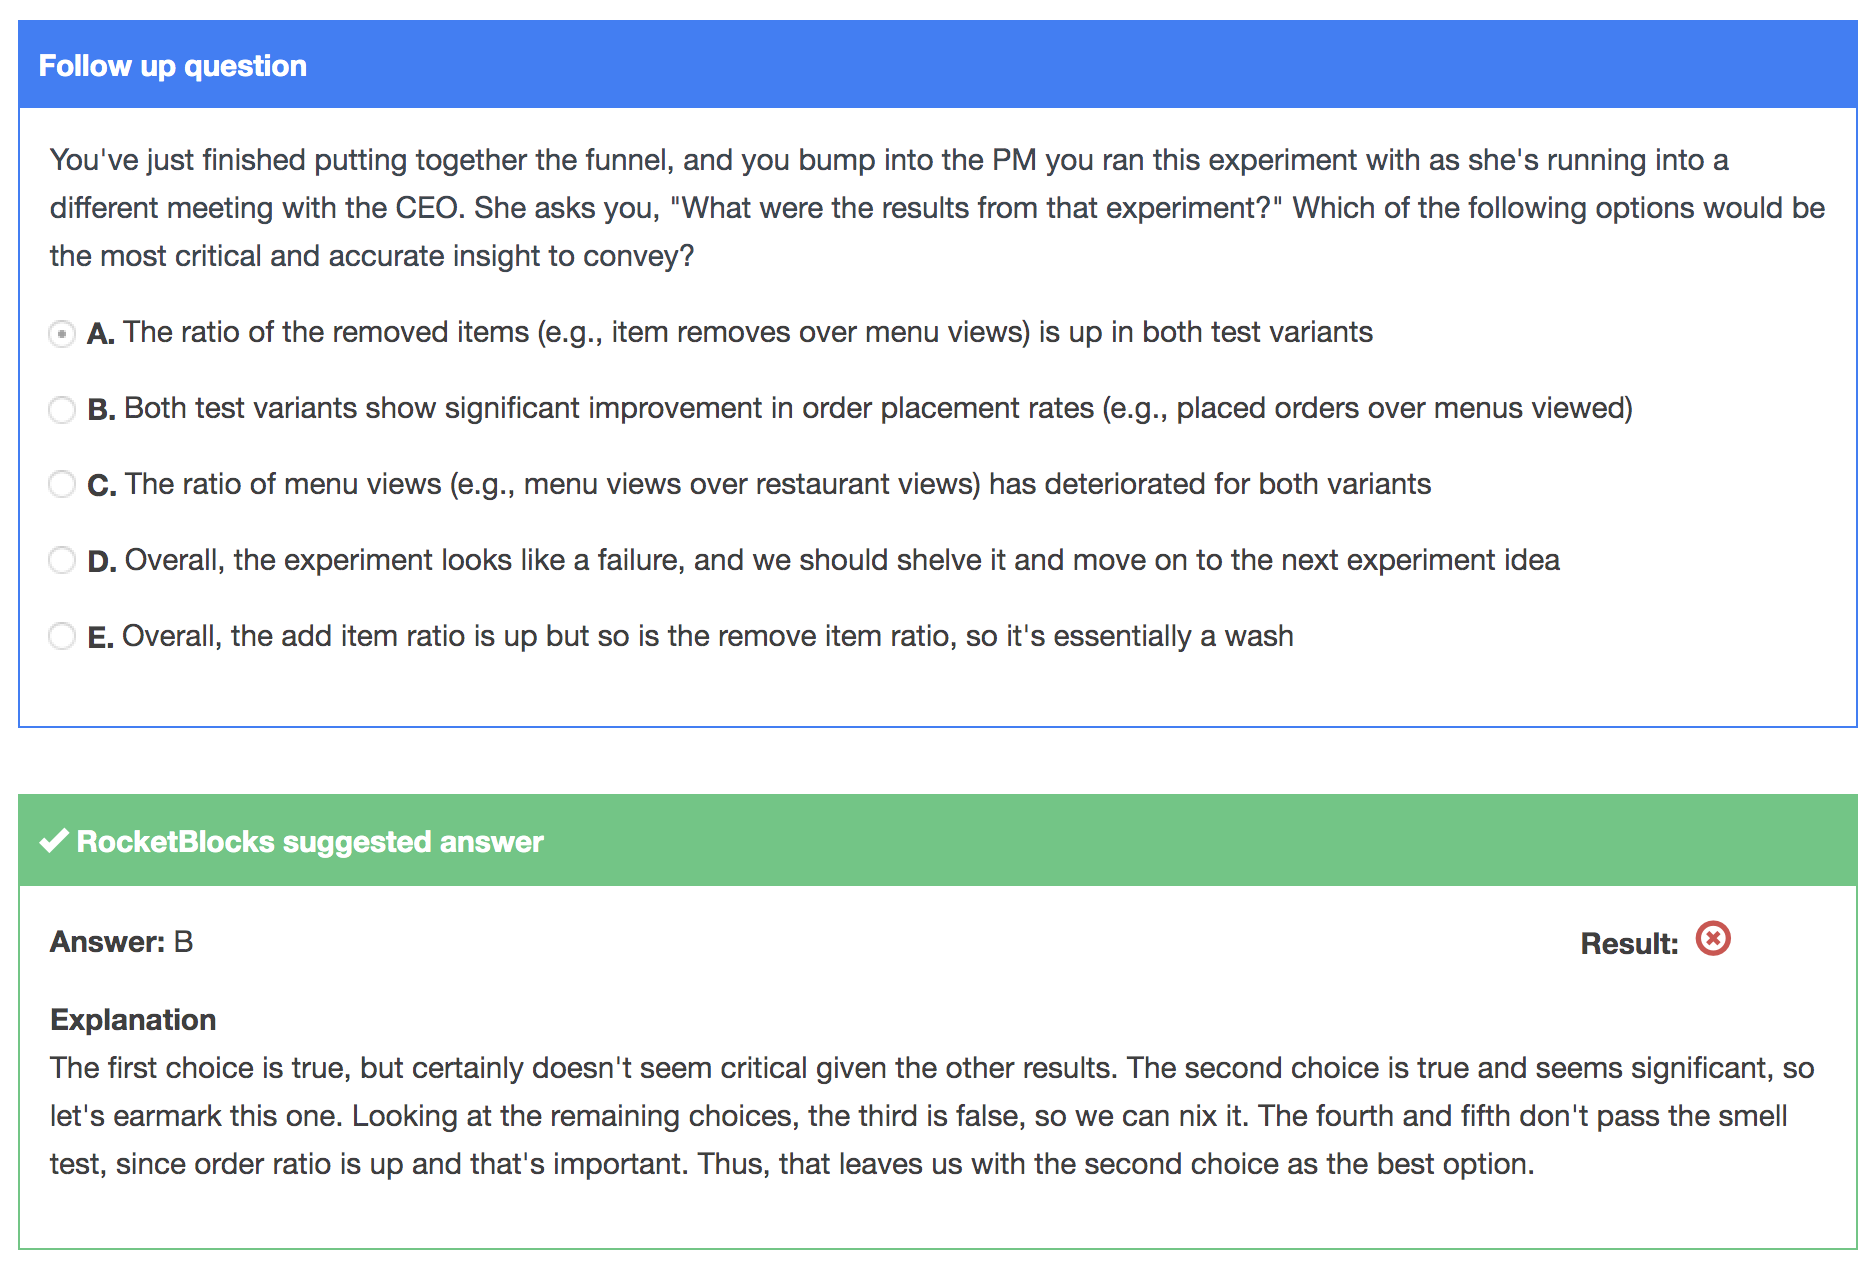Click the menu views deteriorated answer text

[778, 484]
